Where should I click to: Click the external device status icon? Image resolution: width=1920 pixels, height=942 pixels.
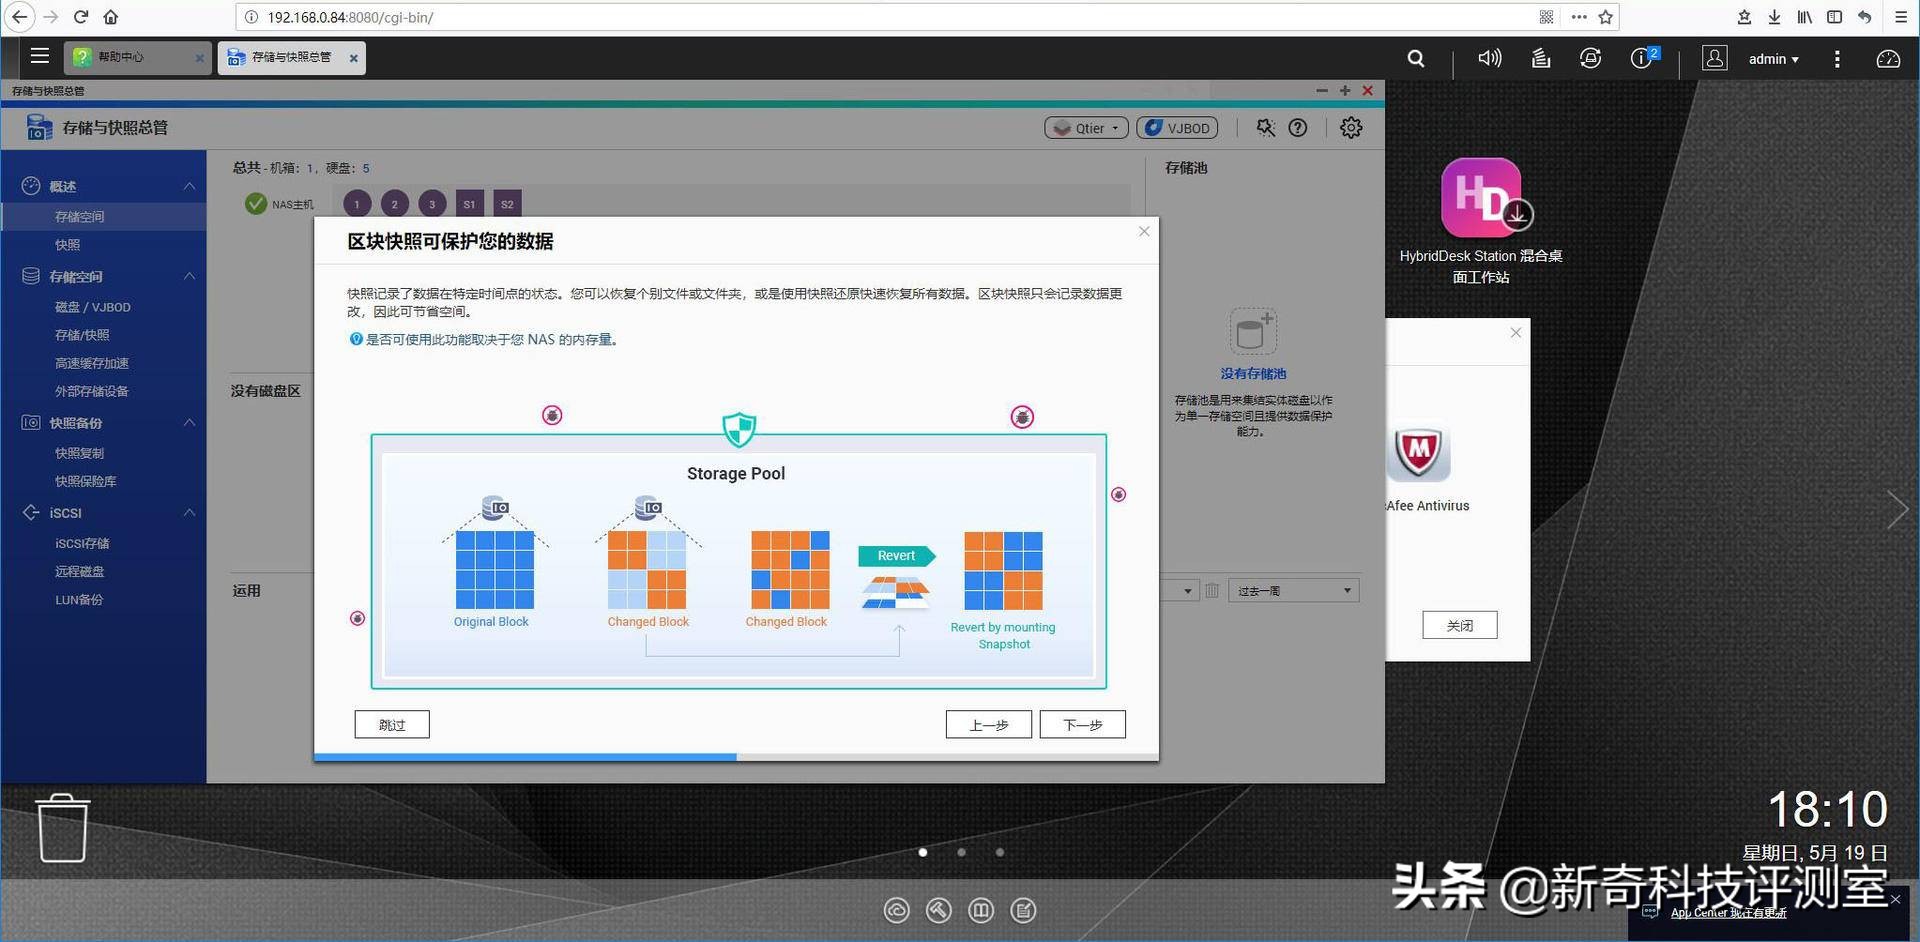click(x=1590, y=58)
